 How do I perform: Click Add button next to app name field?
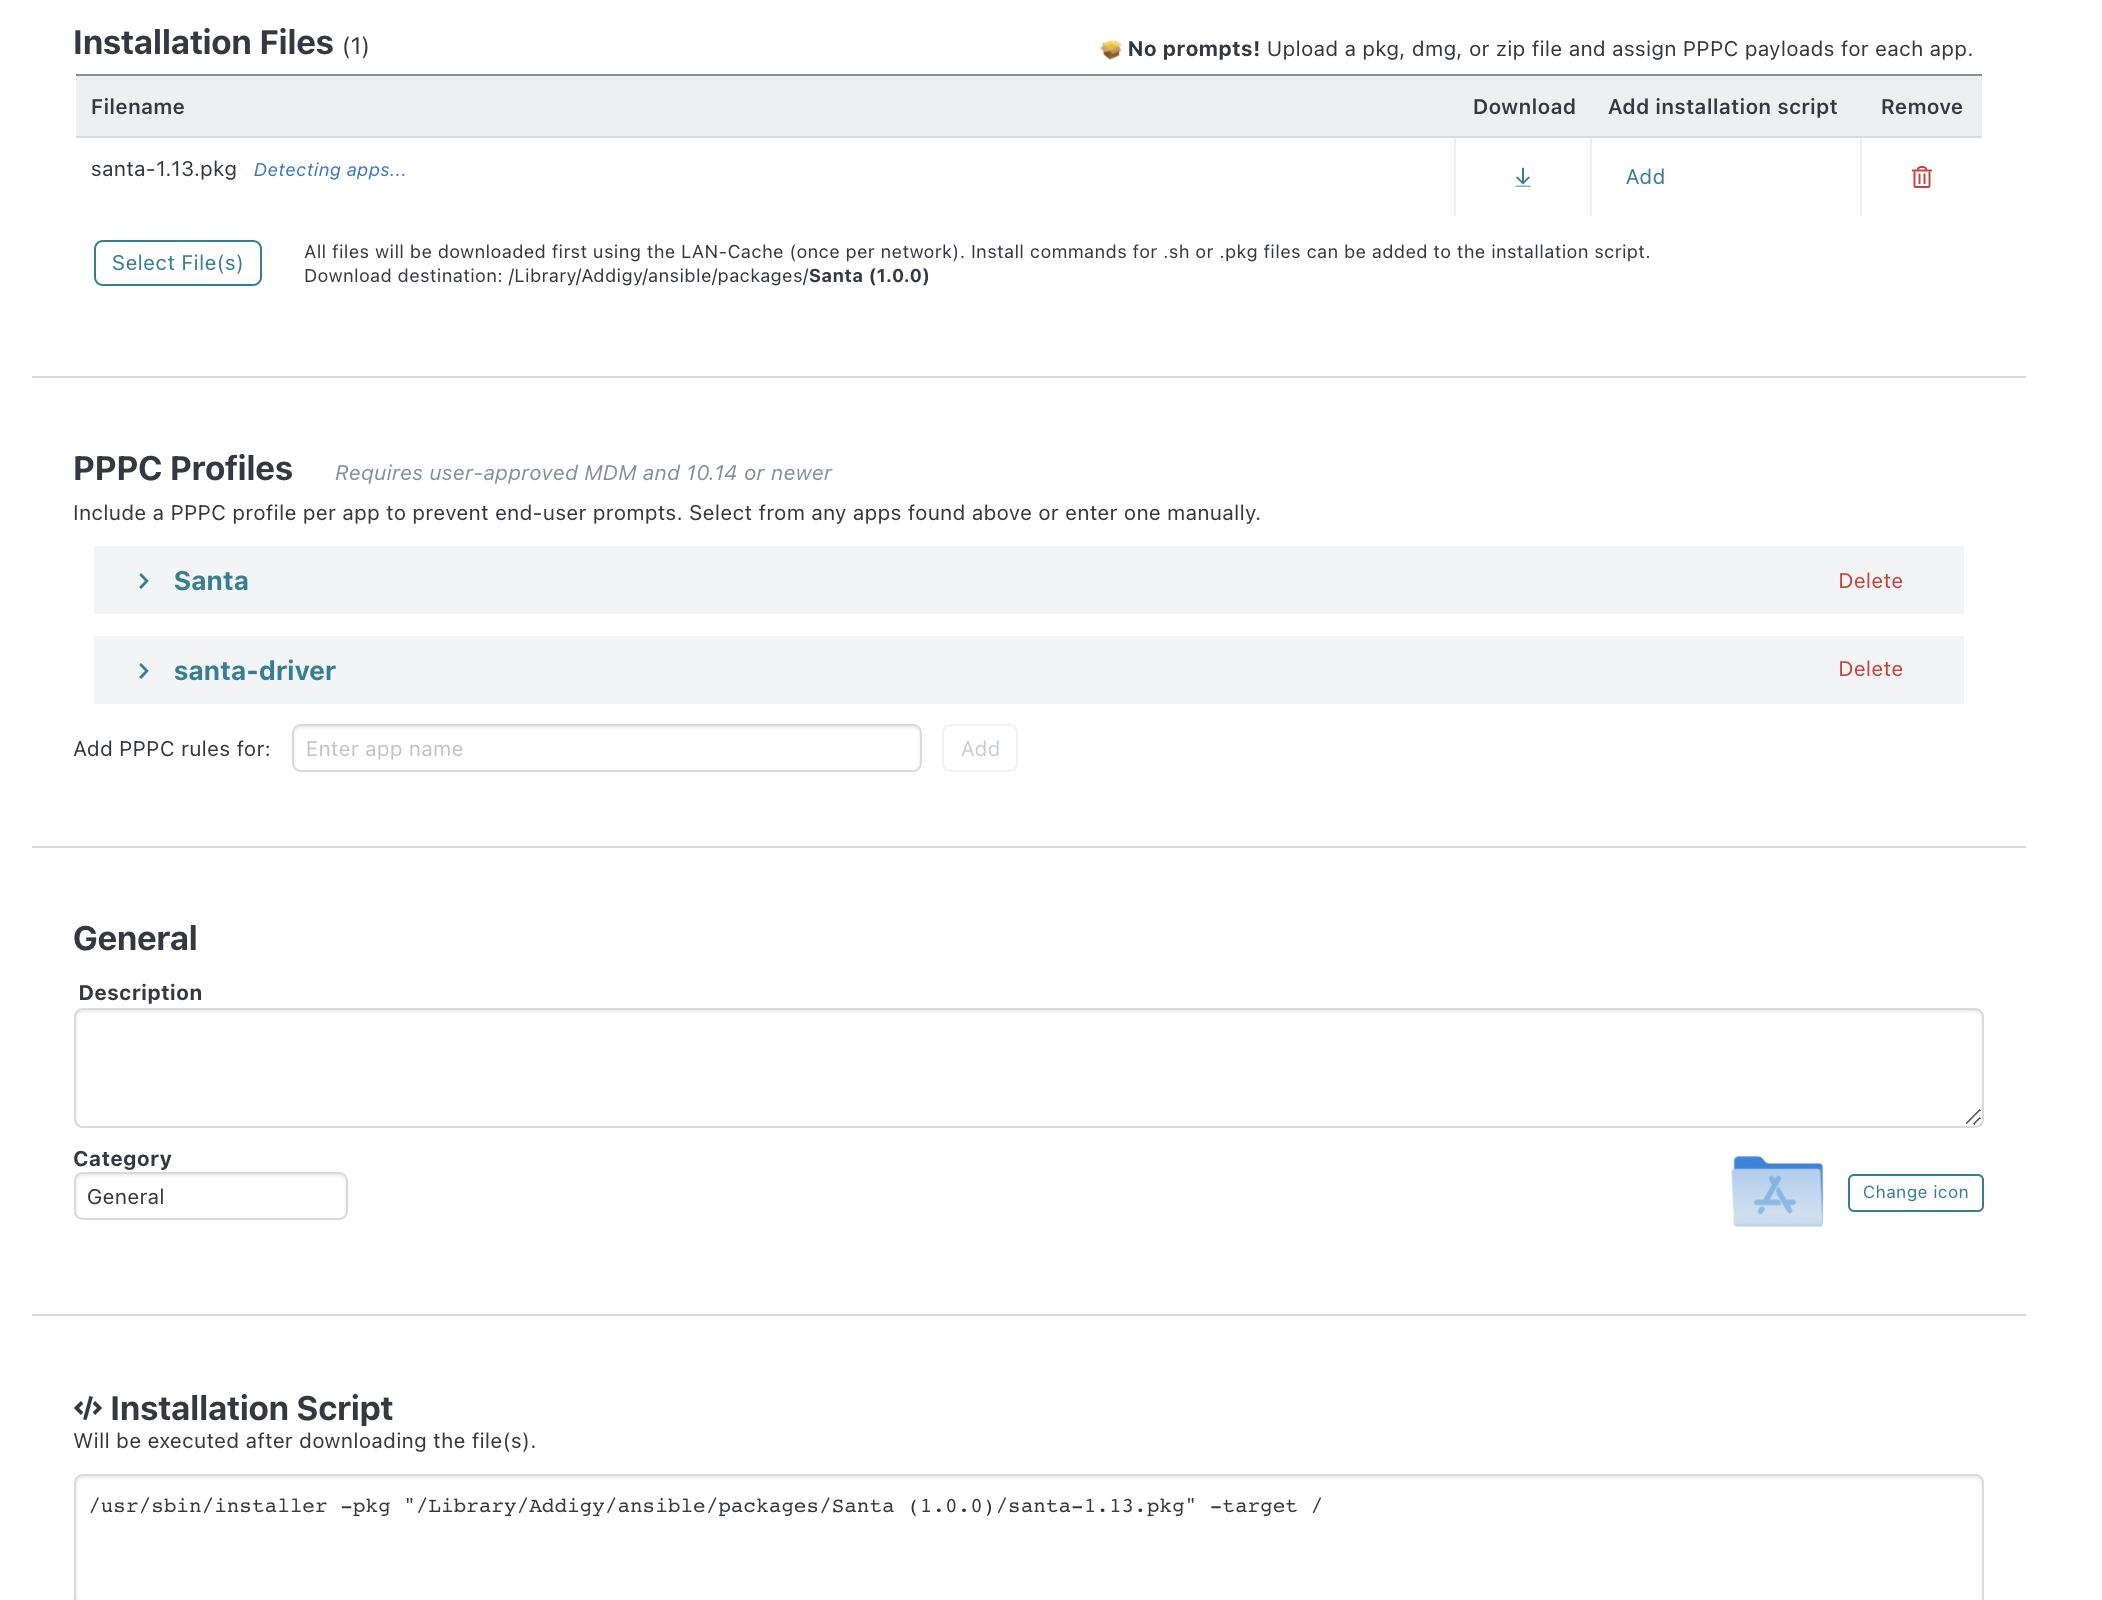point(980,748)
